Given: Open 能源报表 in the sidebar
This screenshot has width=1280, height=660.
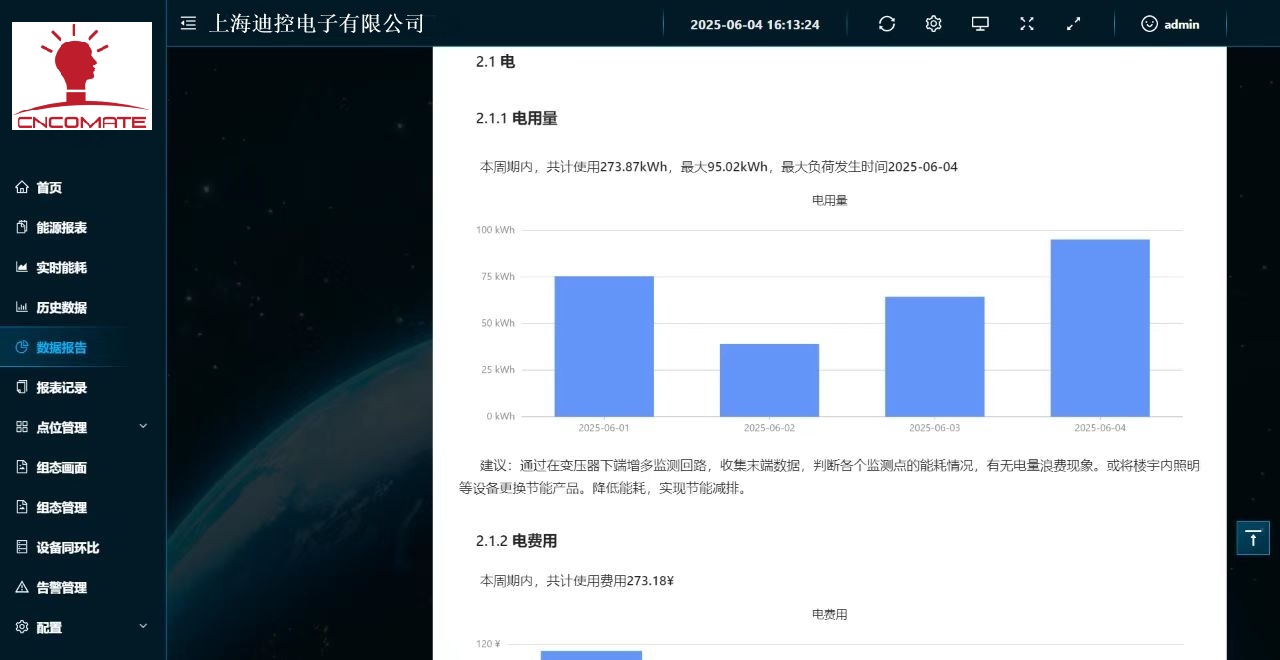Looking at the screenshot, I should 61,228.
